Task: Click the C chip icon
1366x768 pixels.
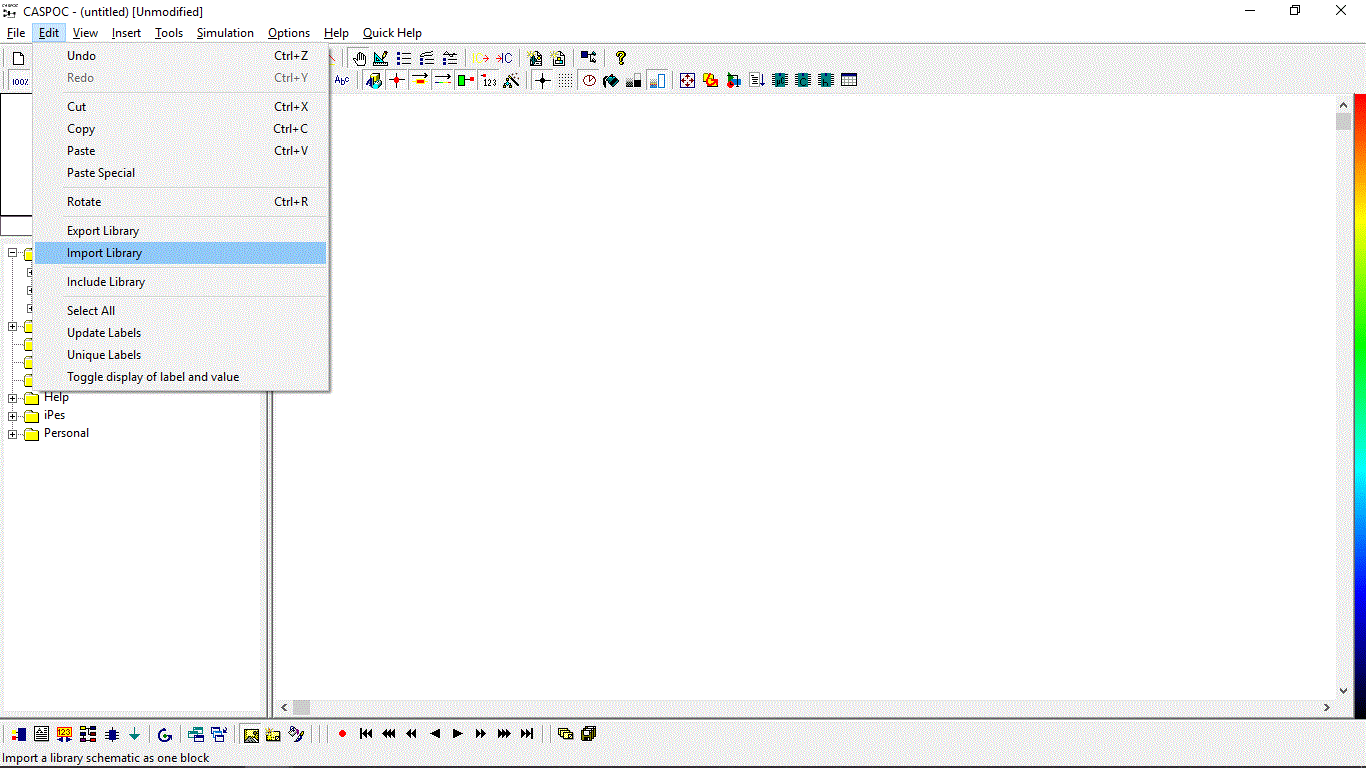Action: (x=803, y=80)
